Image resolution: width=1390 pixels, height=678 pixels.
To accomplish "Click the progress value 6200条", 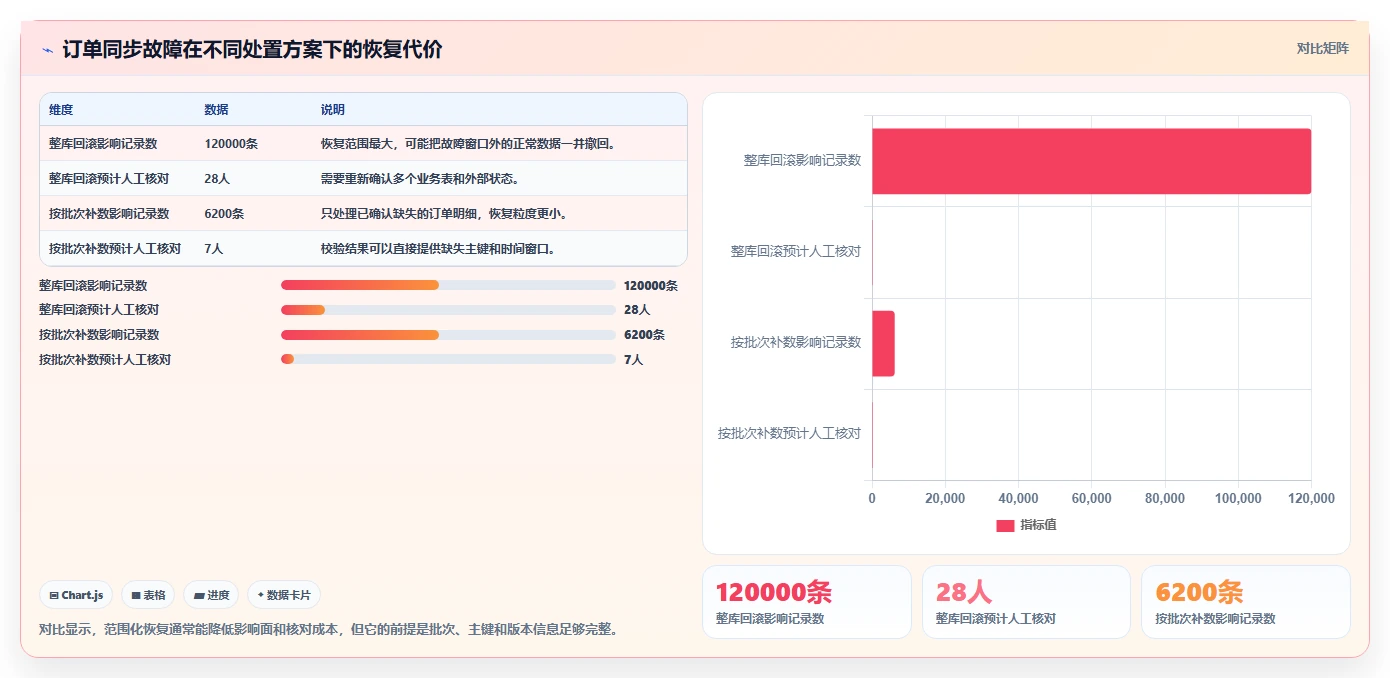I will tap(644, 335).
